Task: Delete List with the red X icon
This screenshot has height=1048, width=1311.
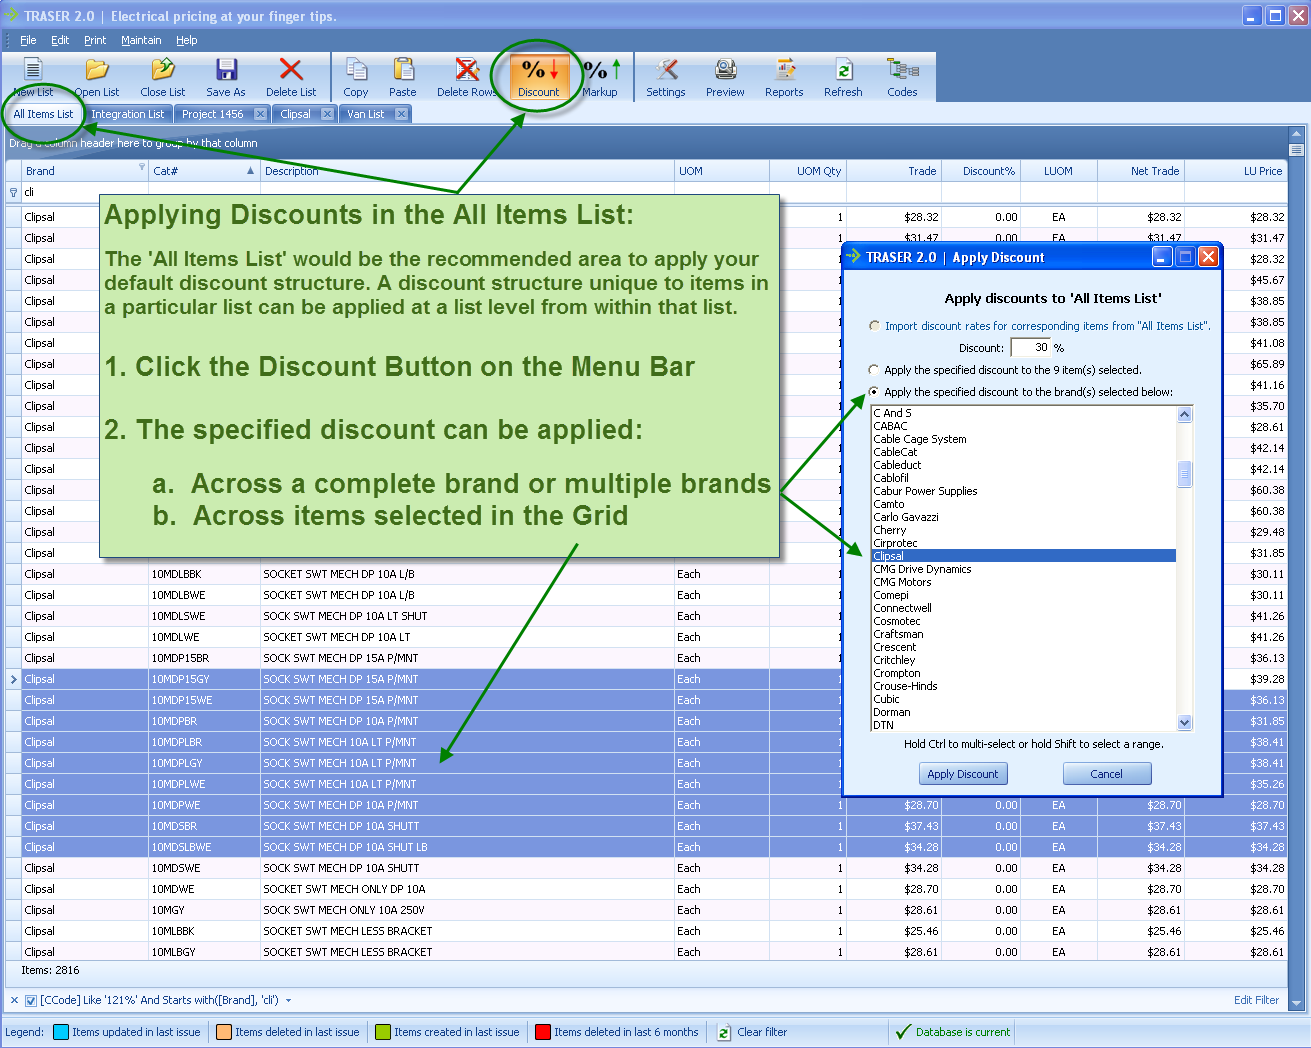Action: click(x=291, y=77)
